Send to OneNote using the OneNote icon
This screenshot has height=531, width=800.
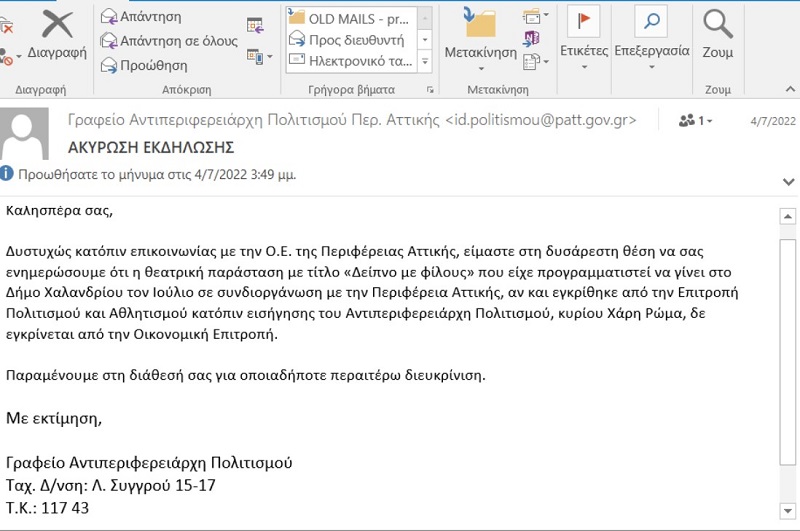[532, 38]
